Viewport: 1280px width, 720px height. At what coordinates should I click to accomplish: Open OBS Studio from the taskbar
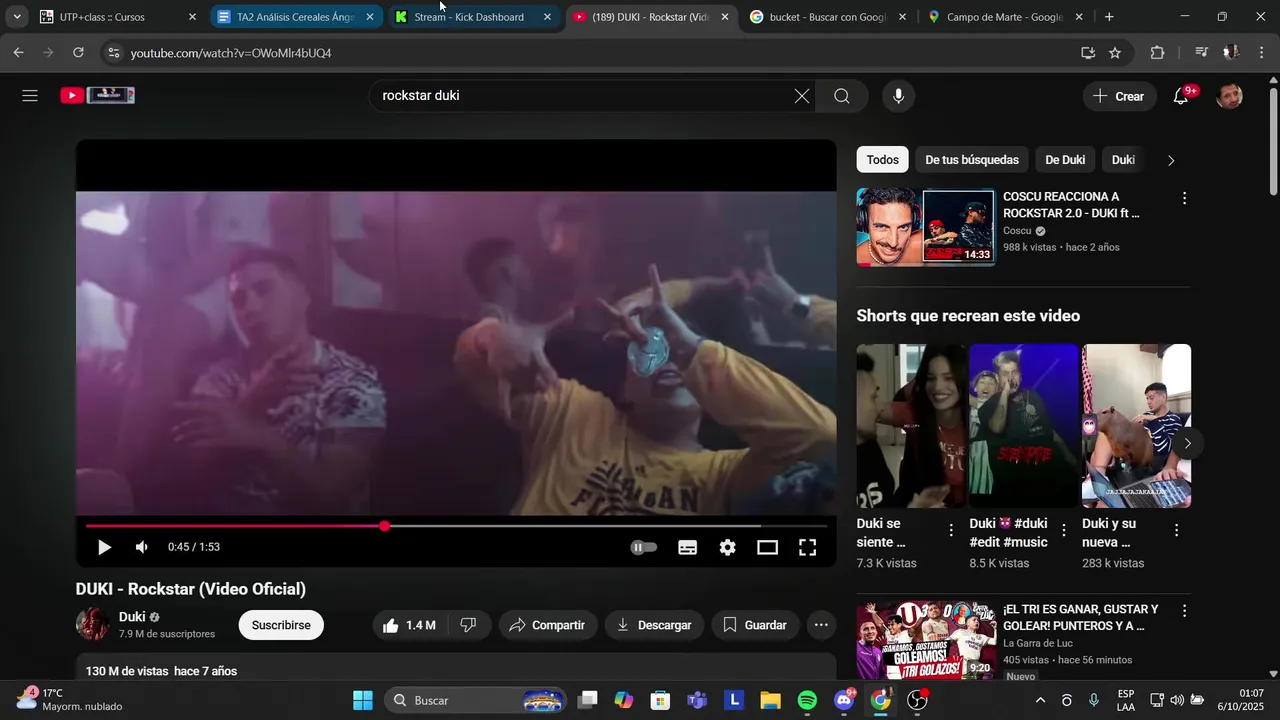point(917,700)
